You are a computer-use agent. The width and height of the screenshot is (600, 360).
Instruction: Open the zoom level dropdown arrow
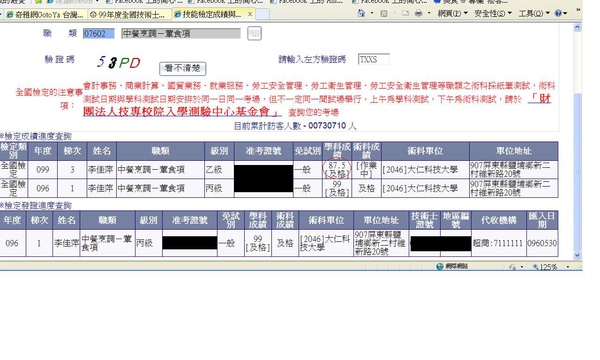tap(568, 267)
